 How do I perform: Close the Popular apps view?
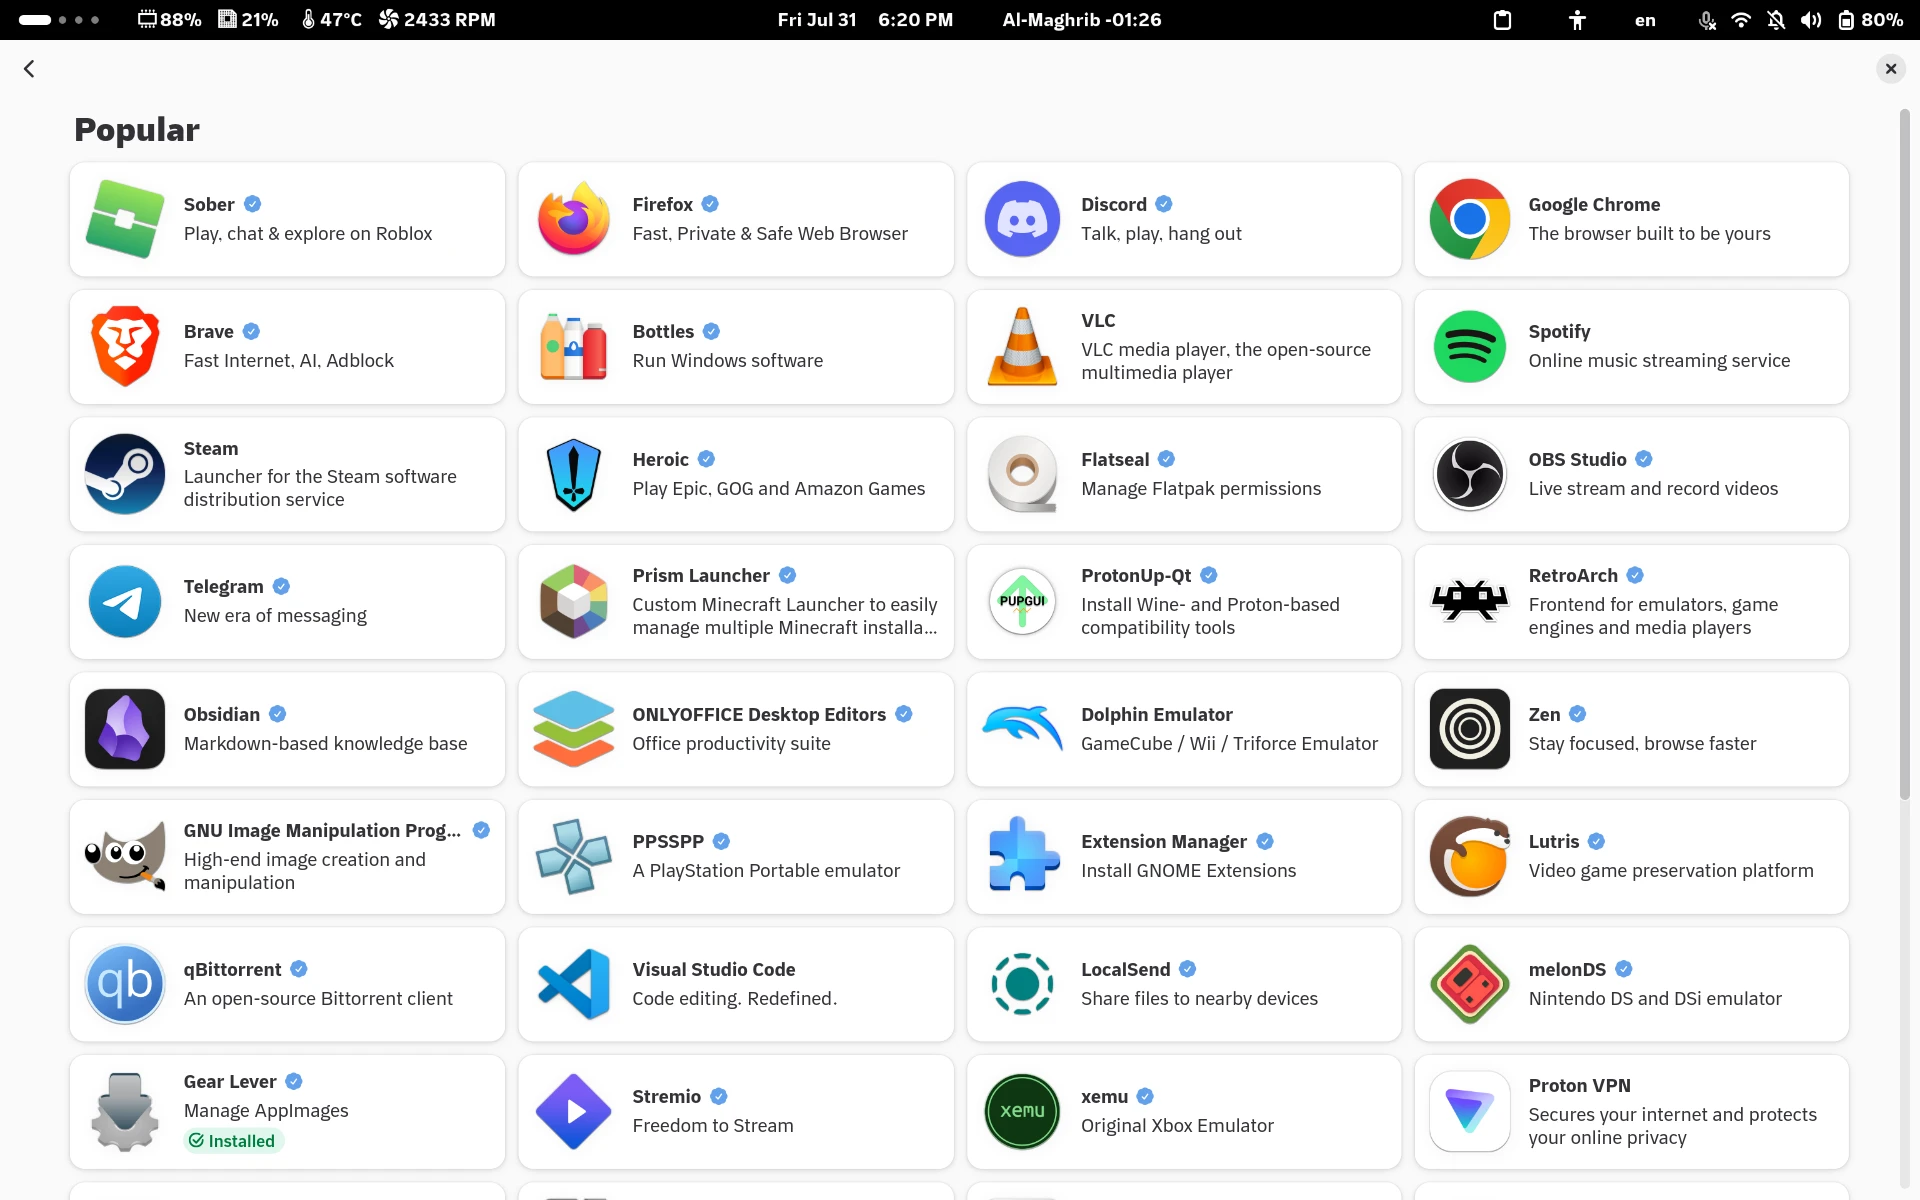(1890, 68)
